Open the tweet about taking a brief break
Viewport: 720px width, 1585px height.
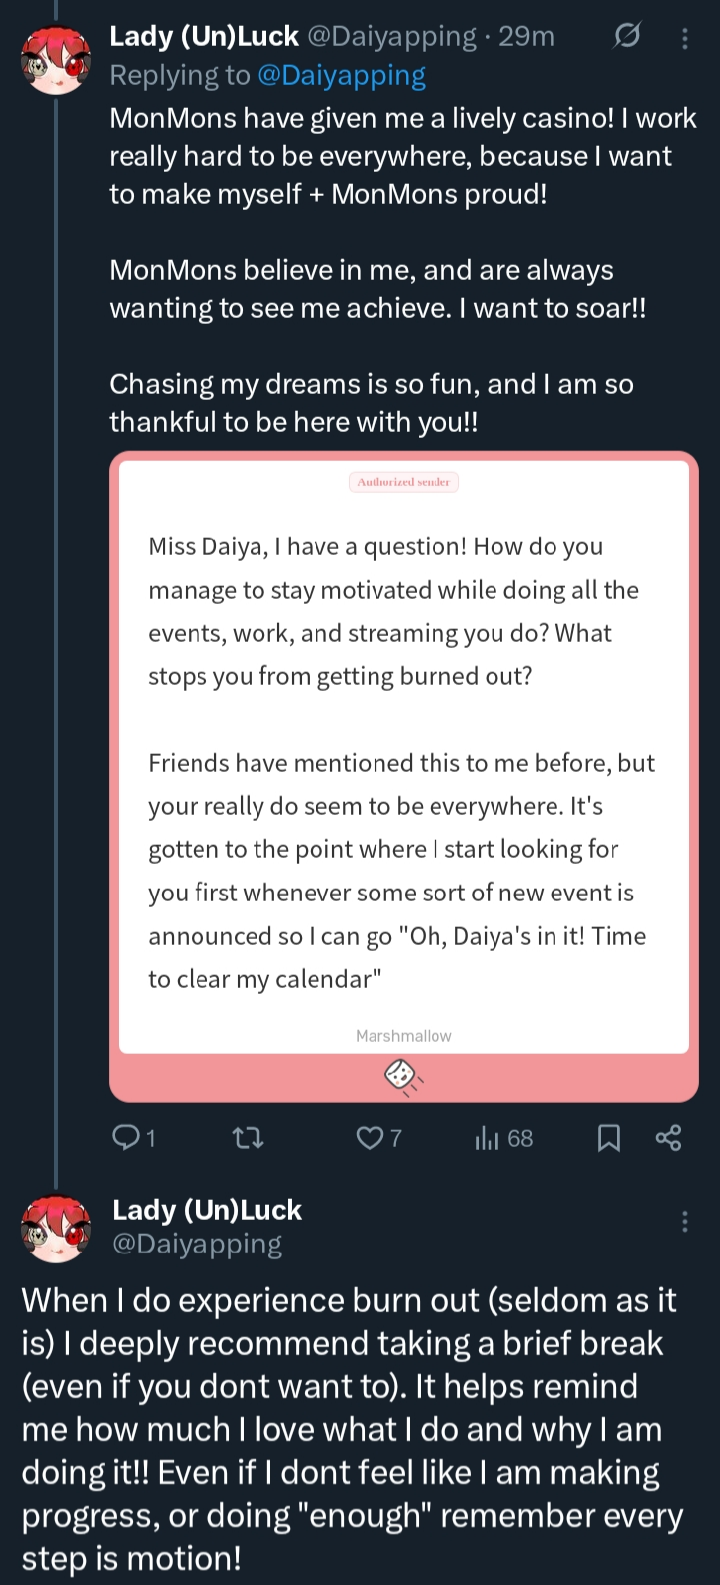tap(352, 1428)
